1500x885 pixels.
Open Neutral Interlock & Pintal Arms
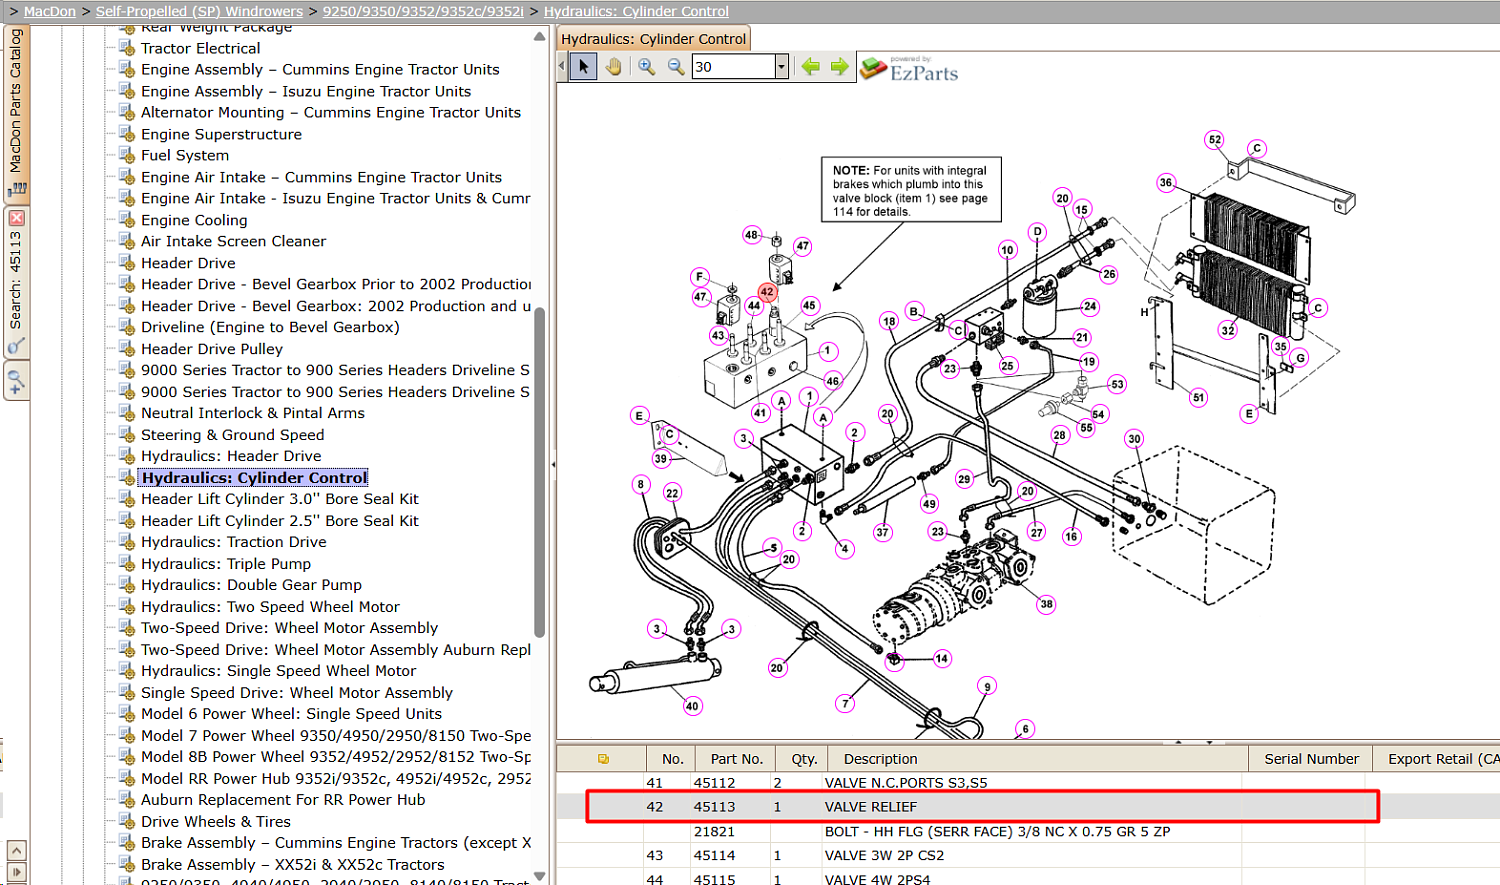pyautogui.click(x=253, y=413)
